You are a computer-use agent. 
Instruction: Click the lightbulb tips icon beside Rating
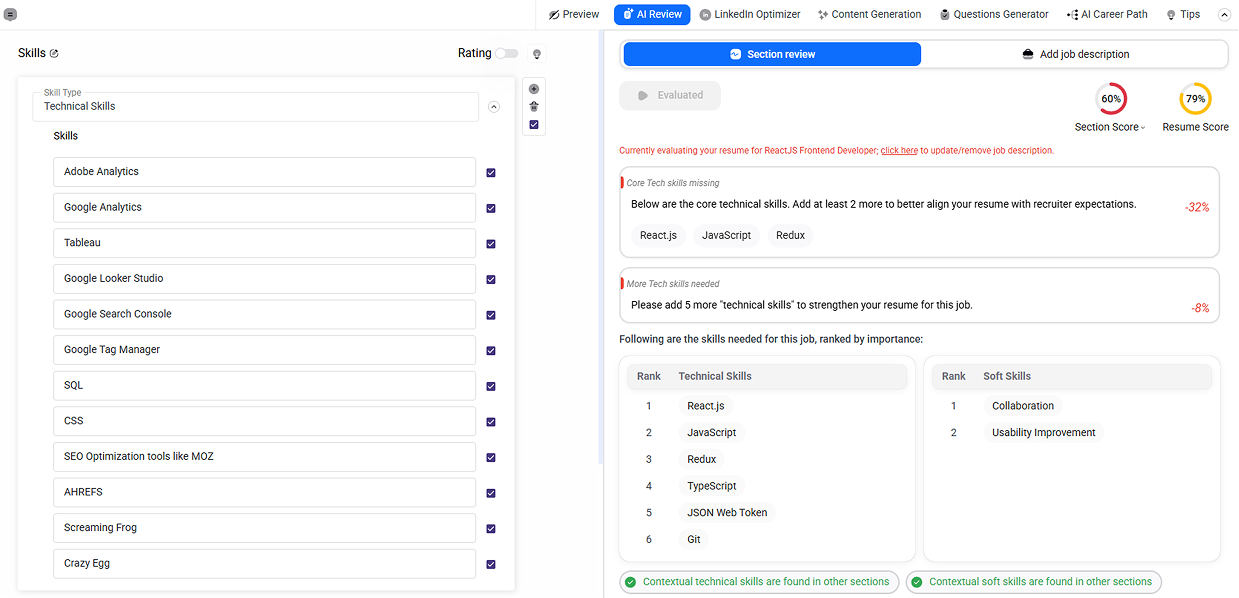pyautogui.click(x=536, y=54)
